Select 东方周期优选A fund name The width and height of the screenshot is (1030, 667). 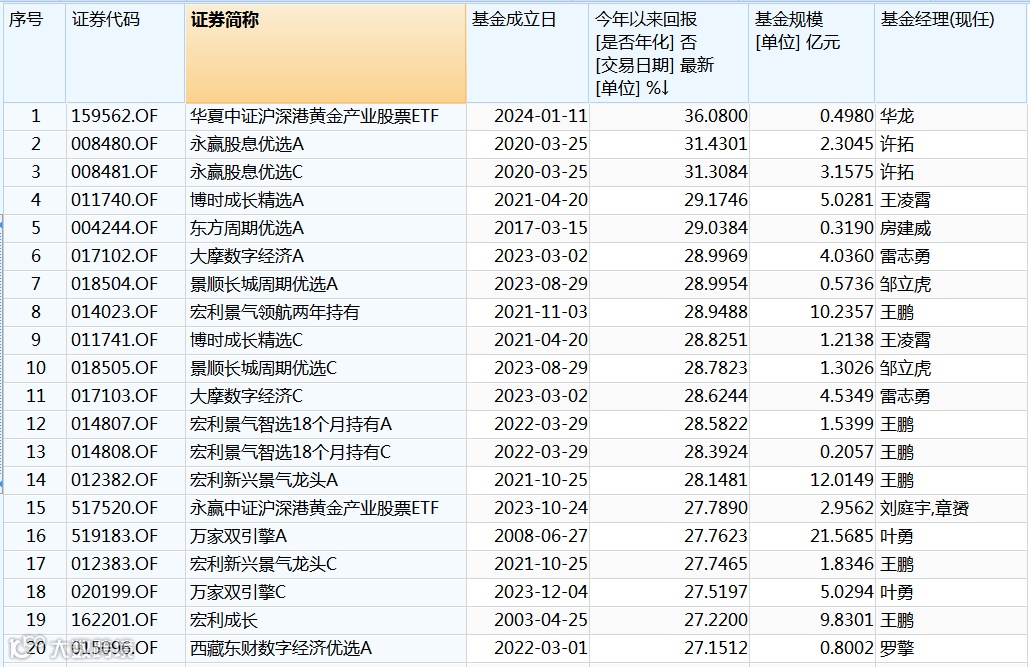pos(247,228)
